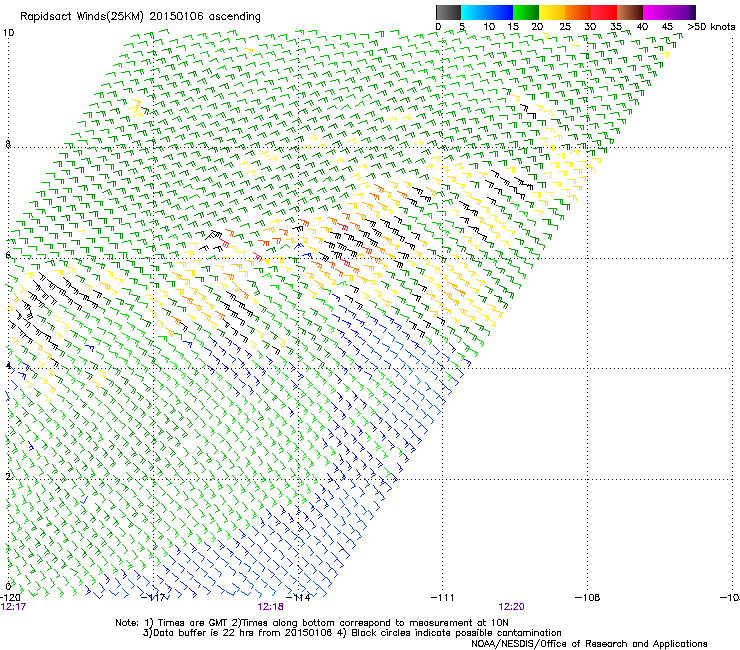
Task: Click the '>50 knots' legend label
Action: pyautogui.click(x=711, y=27)
